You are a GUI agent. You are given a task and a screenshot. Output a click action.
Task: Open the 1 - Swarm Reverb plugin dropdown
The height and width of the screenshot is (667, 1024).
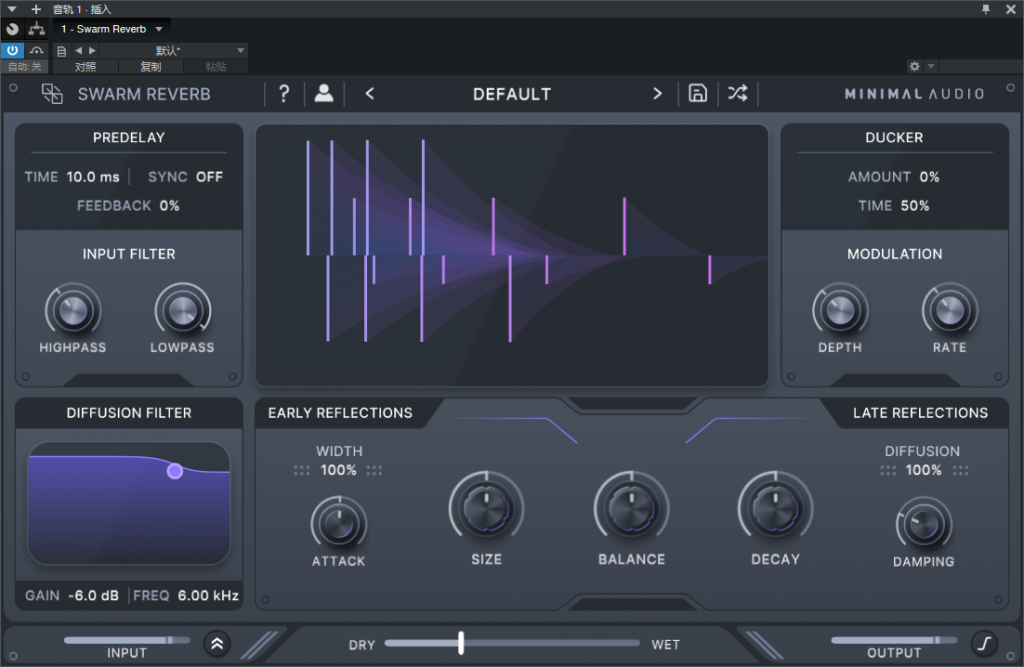point(112,29)
